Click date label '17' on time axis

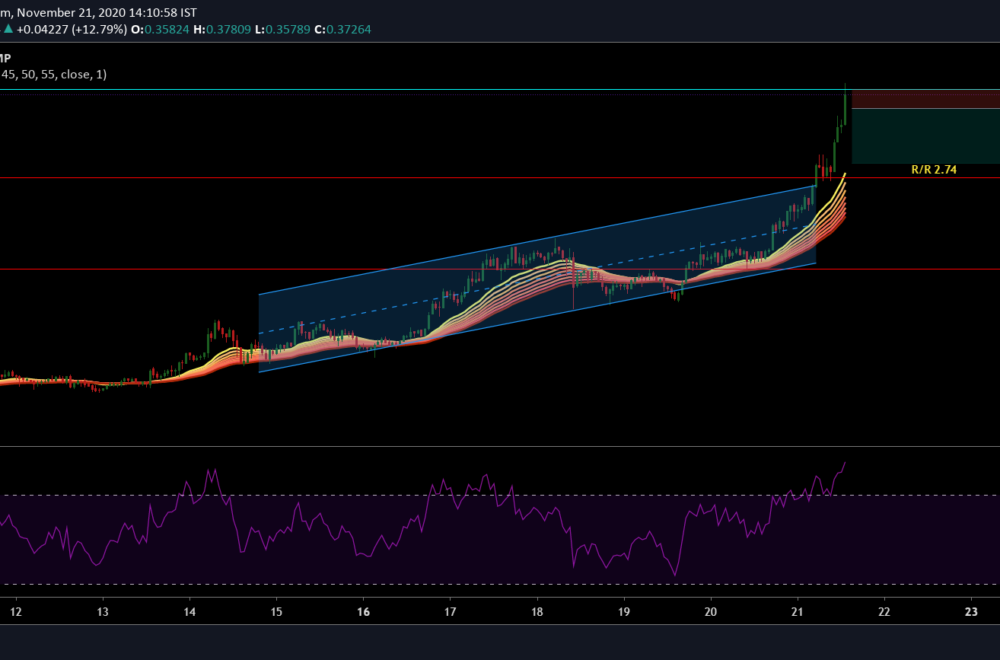coord(450,612)
